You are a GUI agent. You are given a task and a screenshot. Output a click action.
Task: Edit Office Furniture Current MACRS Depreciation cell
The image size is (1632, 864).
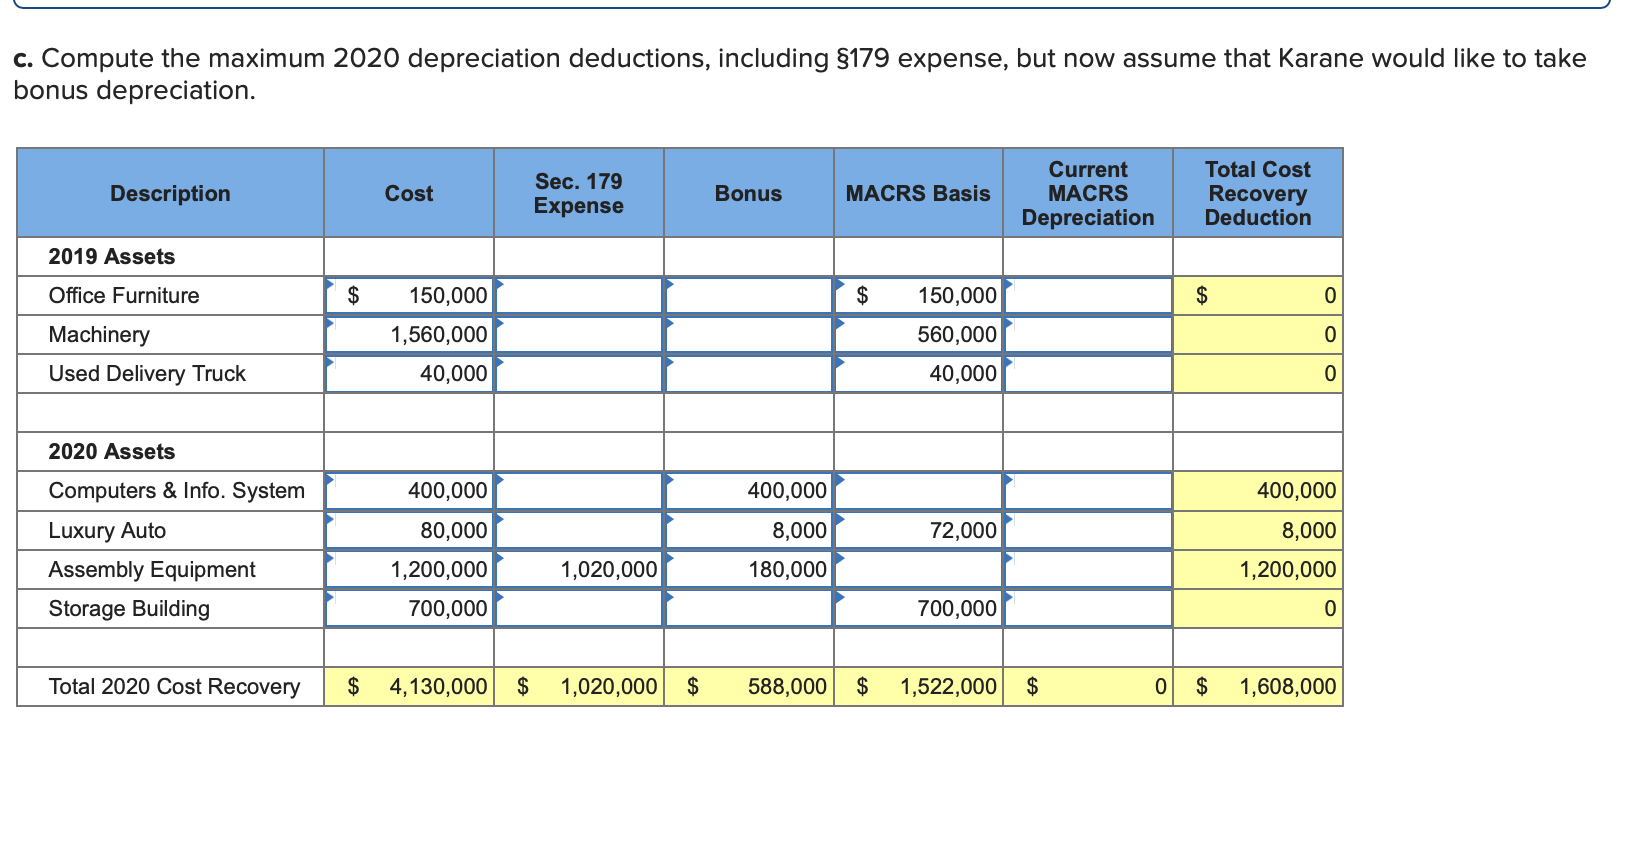click(1088, 296)
